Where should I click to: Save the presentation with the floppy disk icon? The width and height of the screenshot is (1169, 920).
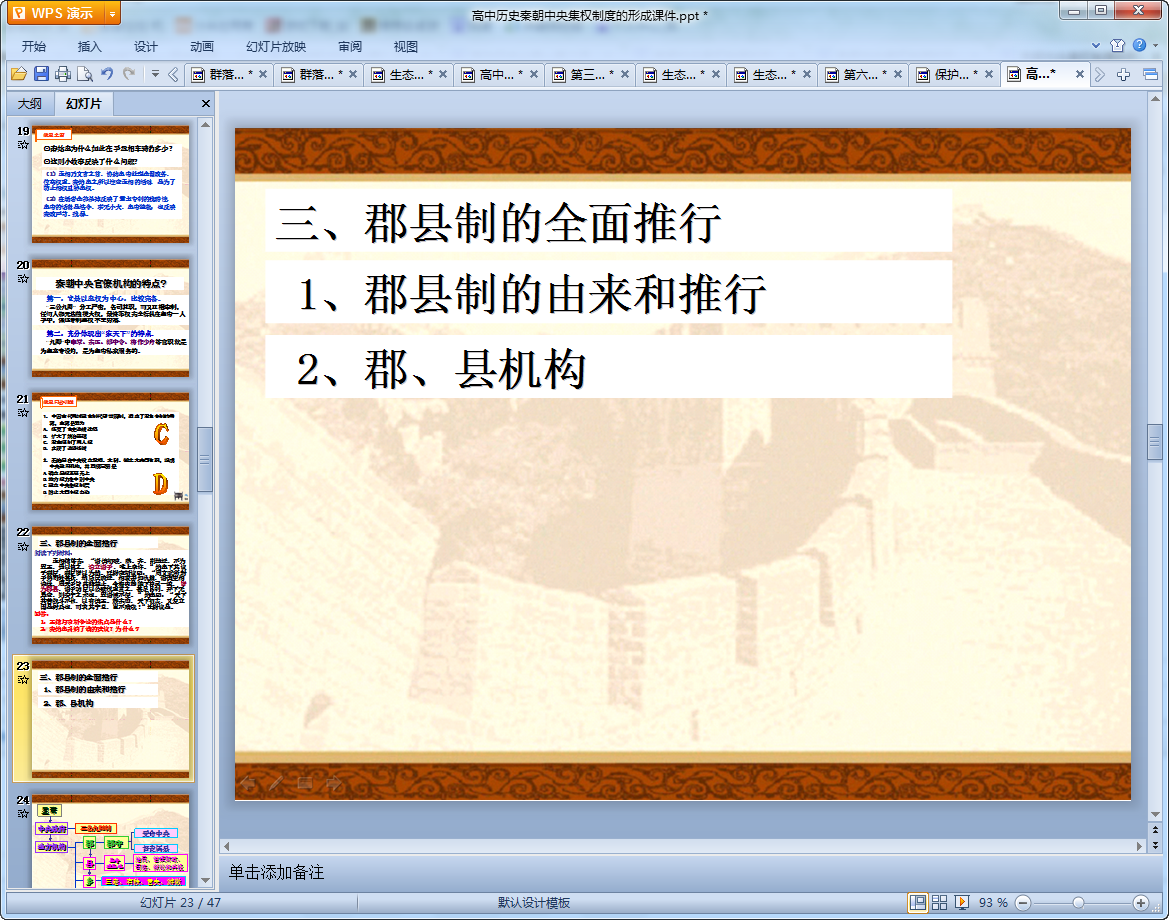tap(41, 74)
